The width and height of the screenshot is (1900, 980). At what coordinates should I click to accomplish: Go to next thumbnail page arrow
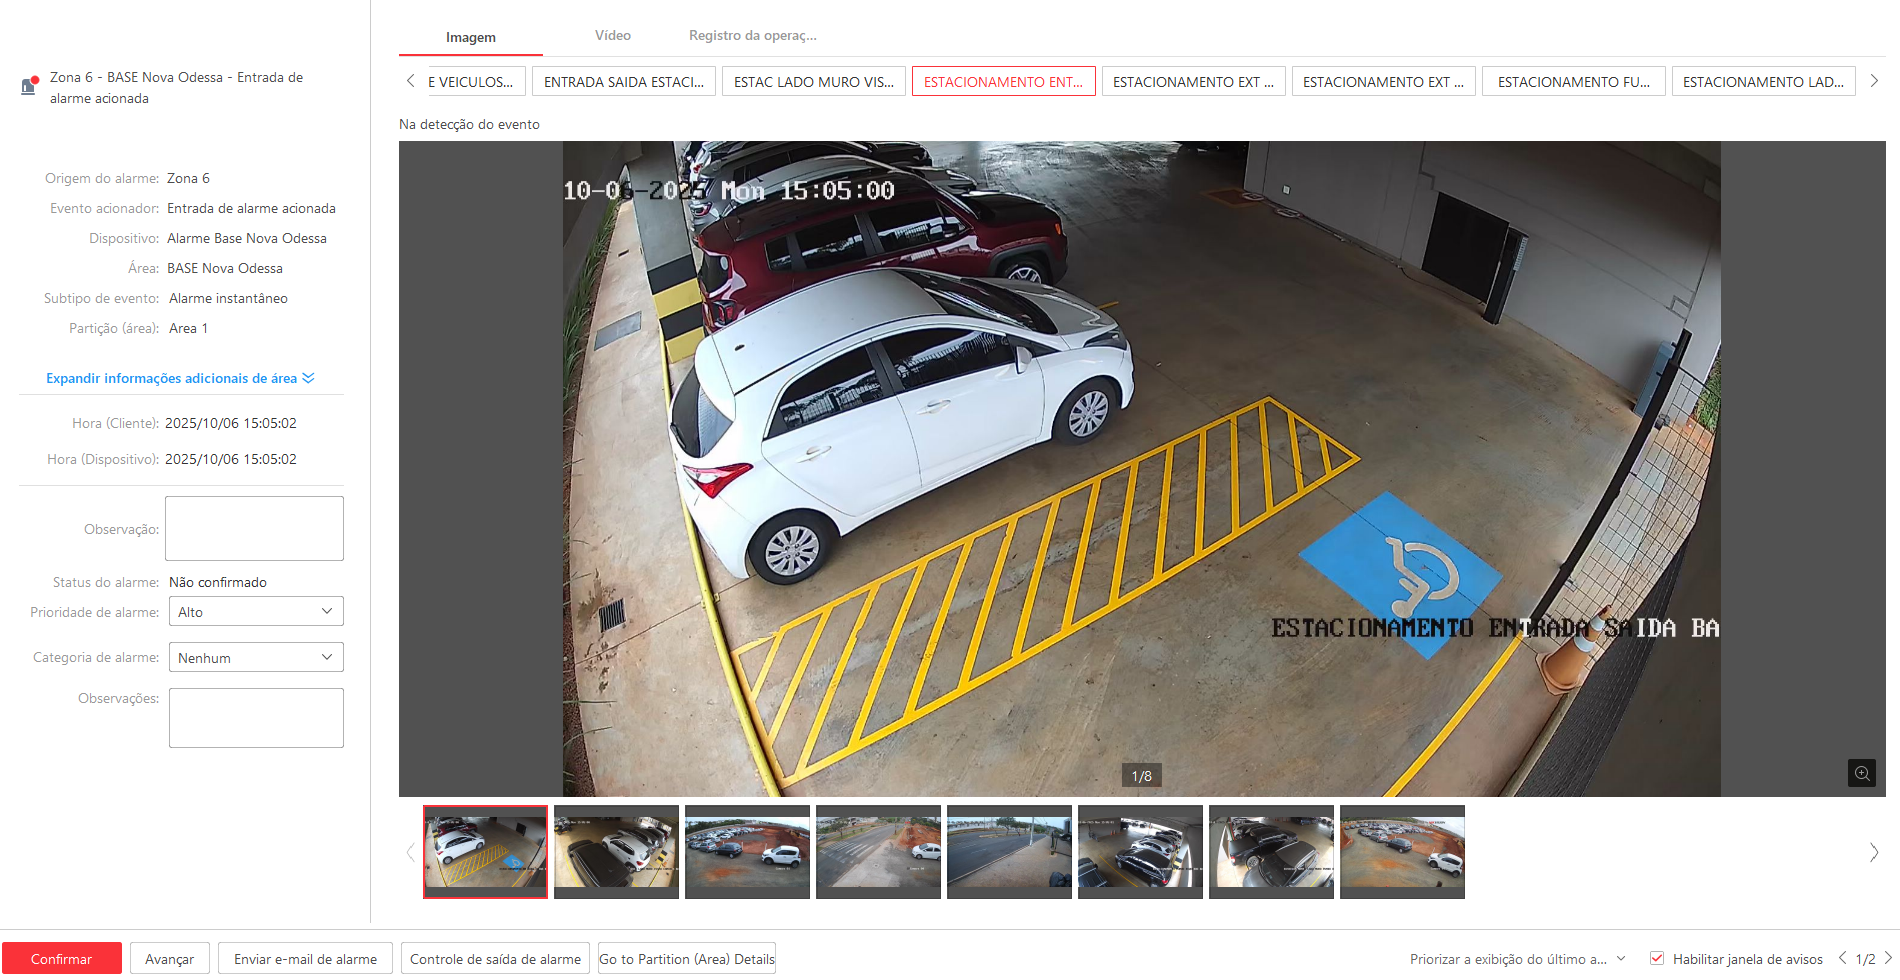[x=1873, y=853]
